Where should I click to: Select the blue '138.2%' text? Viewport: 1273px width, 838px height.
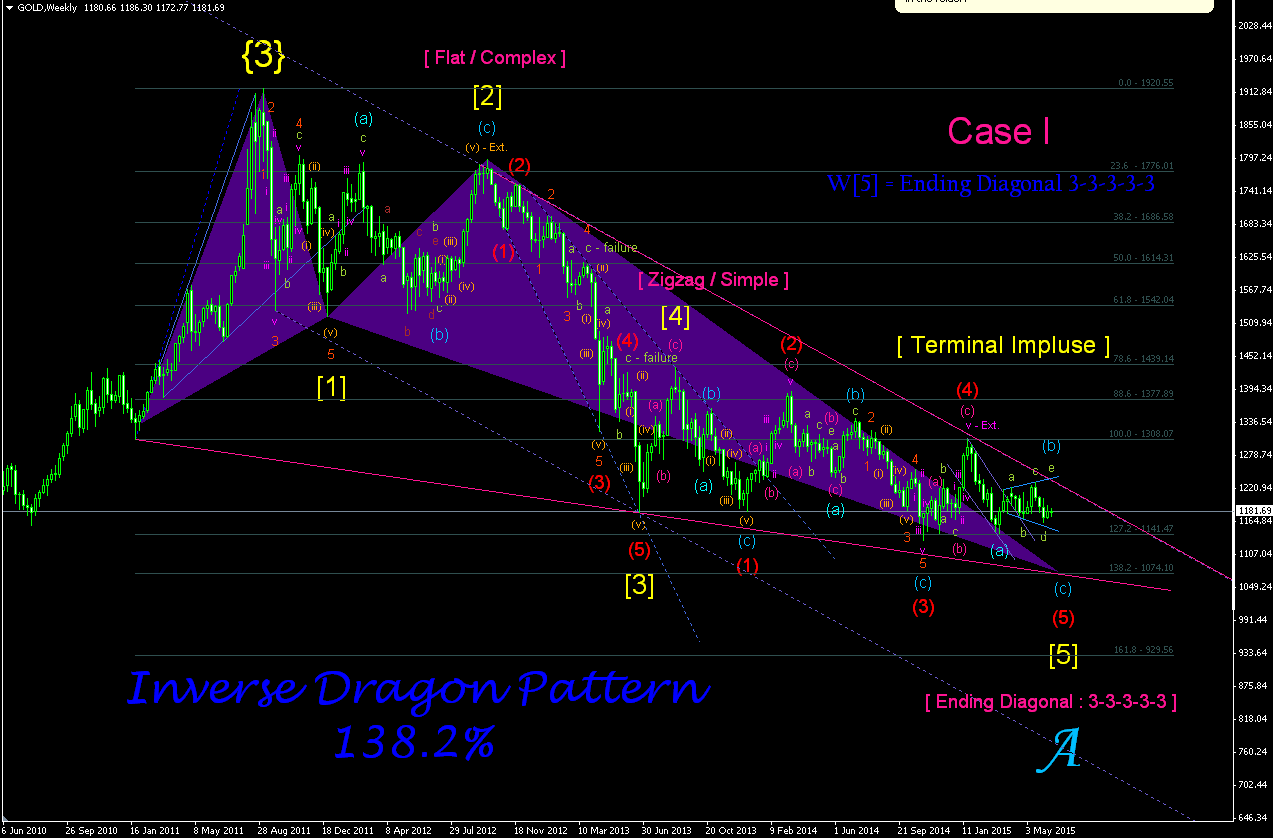414,742
